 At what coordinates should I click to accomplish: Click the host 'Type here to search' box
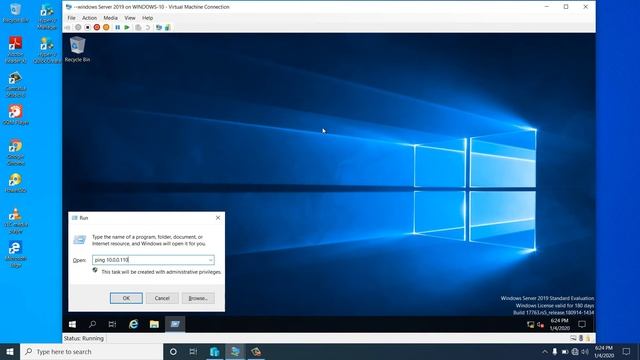click(x=91, y=351)
